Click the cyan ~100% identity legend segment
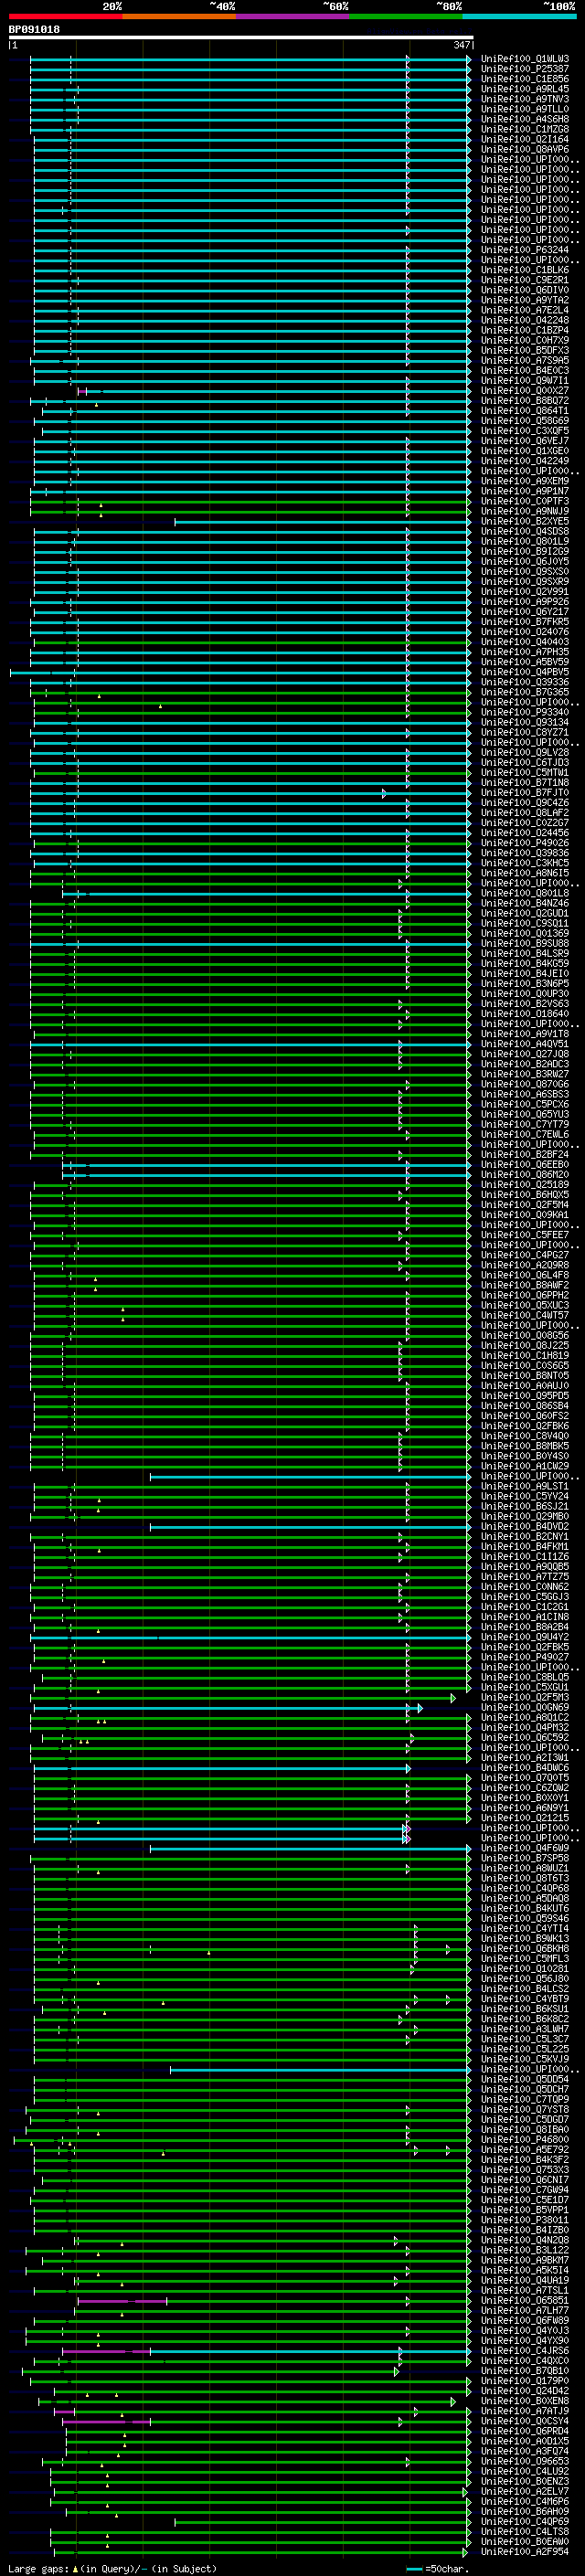This screenshot has width=585, height=2576. click(520, 16)
